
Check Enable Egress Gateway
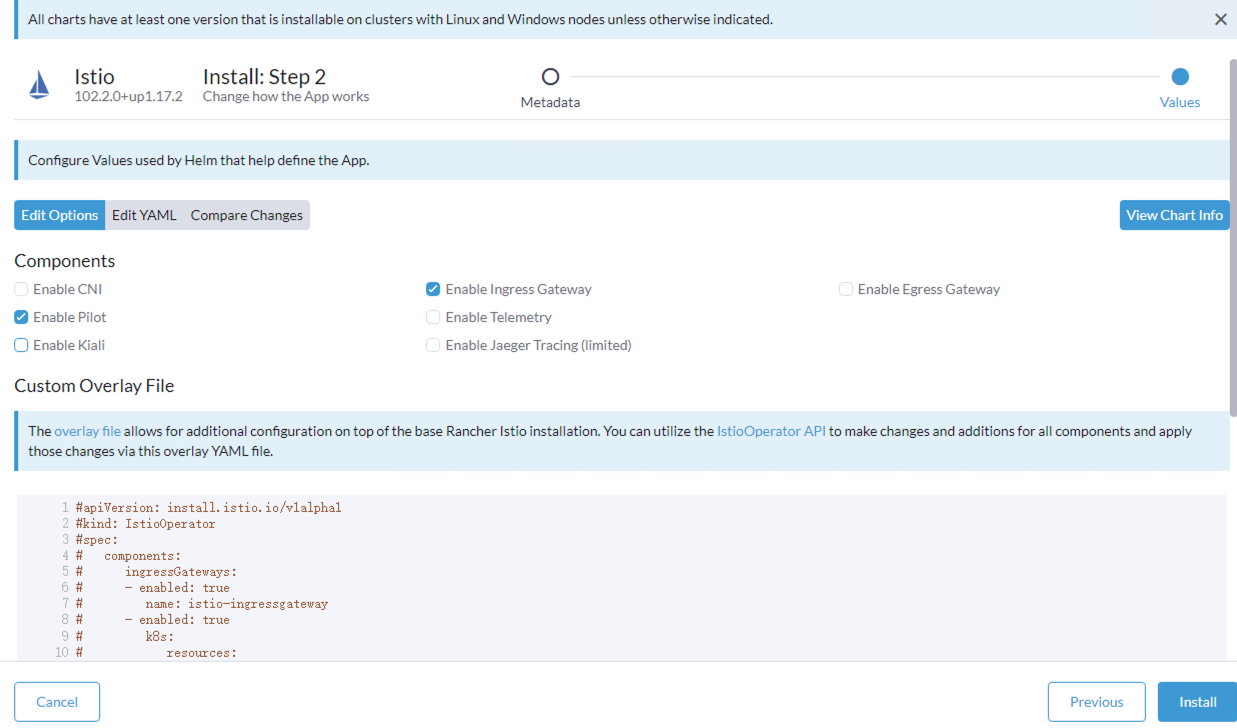point(846,289)
